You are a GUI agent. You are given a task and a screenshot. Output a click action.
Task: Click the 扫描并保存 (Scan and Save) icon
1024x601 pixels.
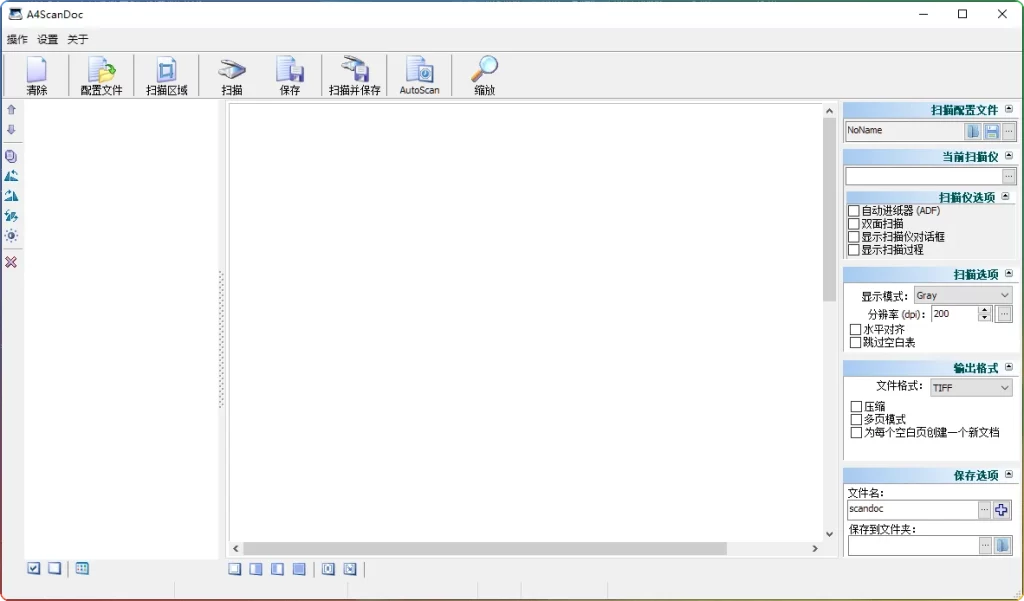point(355,76)
